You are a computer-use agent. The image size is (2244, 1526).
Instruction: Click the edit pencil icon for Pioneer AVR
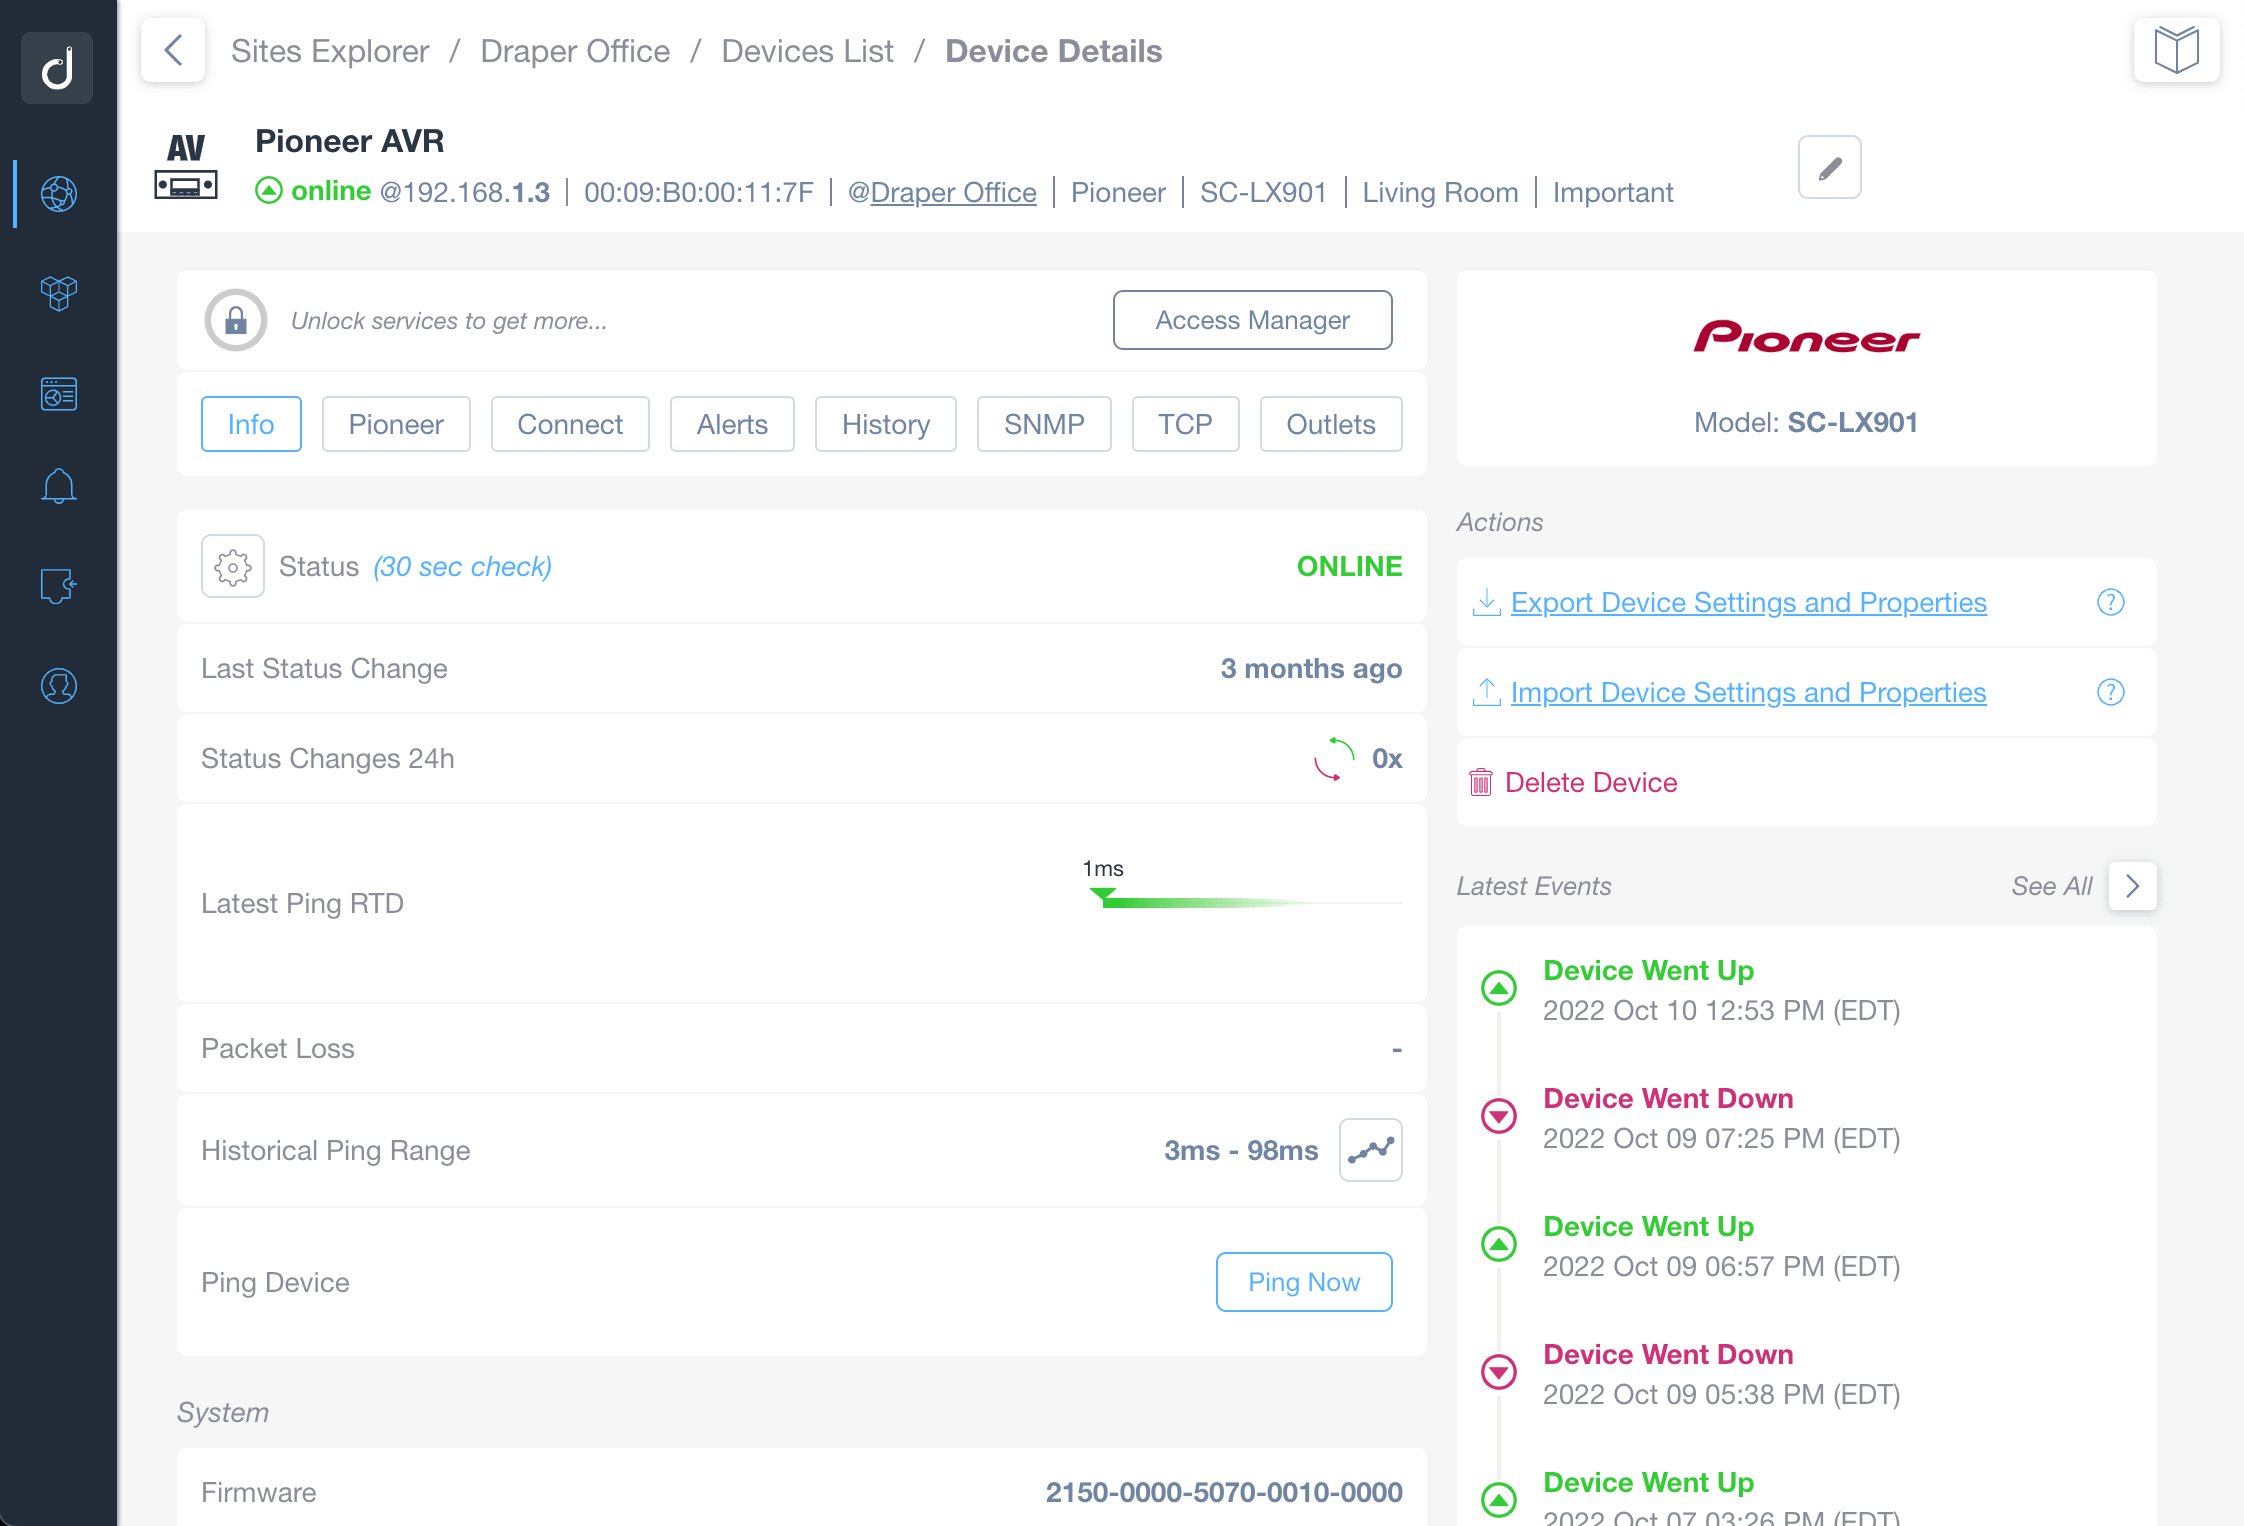(1830, 167)
